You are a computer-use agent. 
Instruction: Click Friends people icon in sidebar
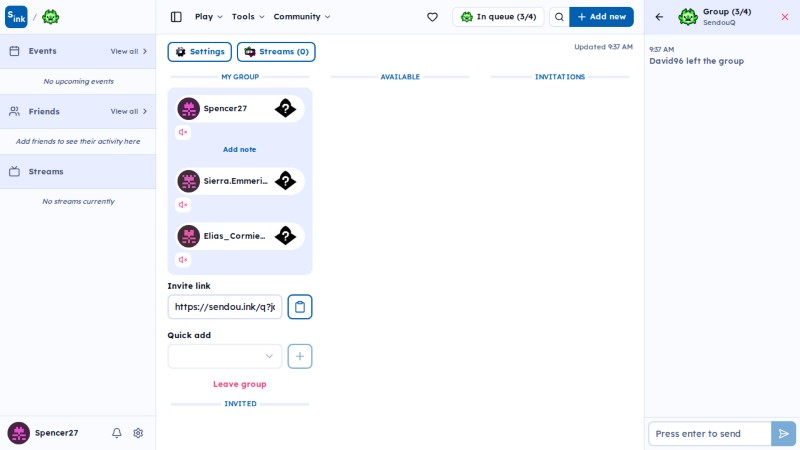[x=14, y=111]
